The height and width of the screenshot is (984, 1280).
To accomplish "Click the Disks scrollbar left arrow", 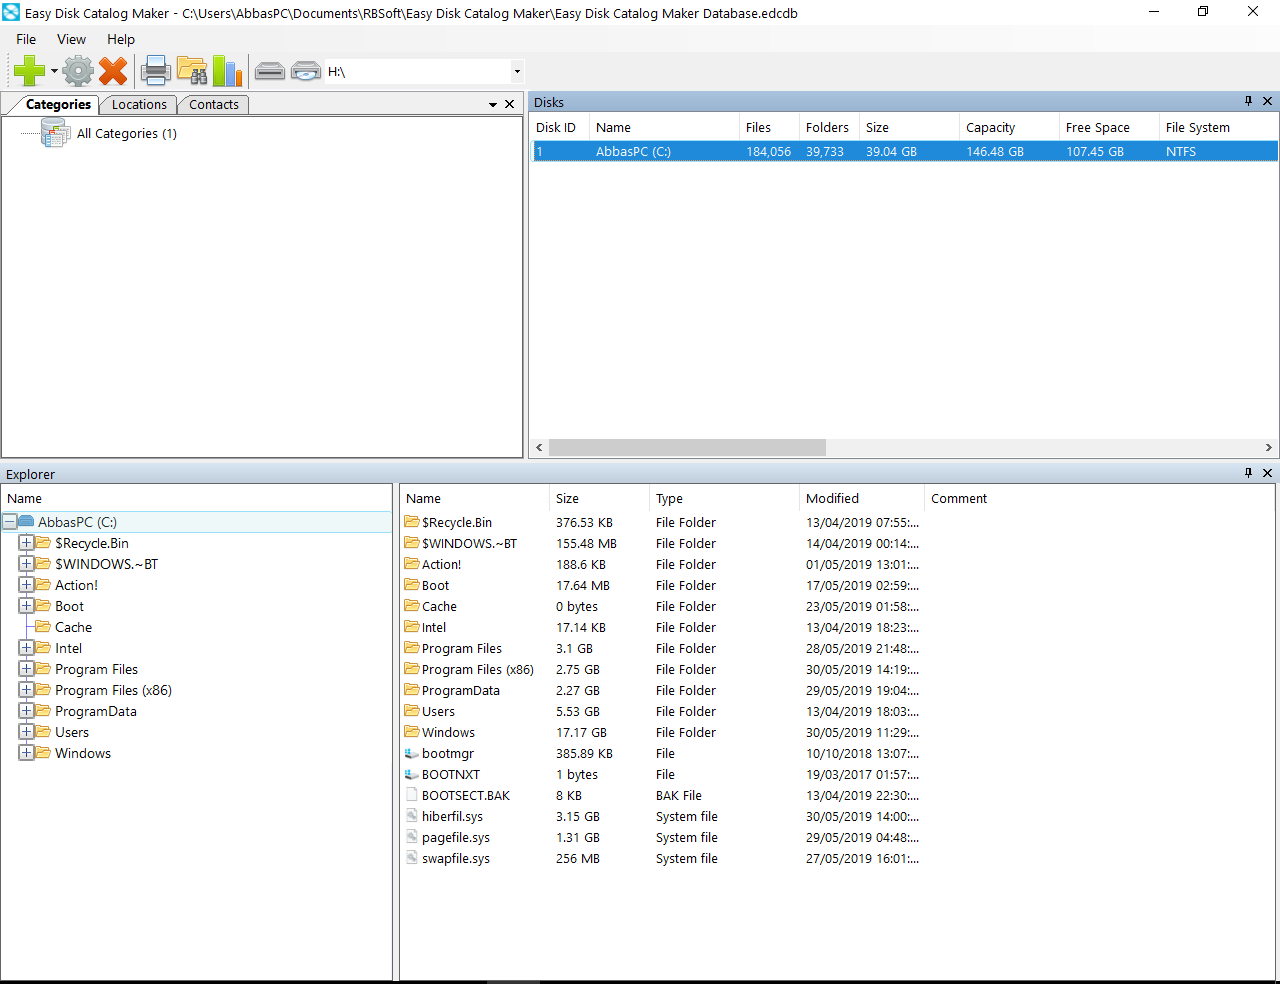I will (539, 447).
